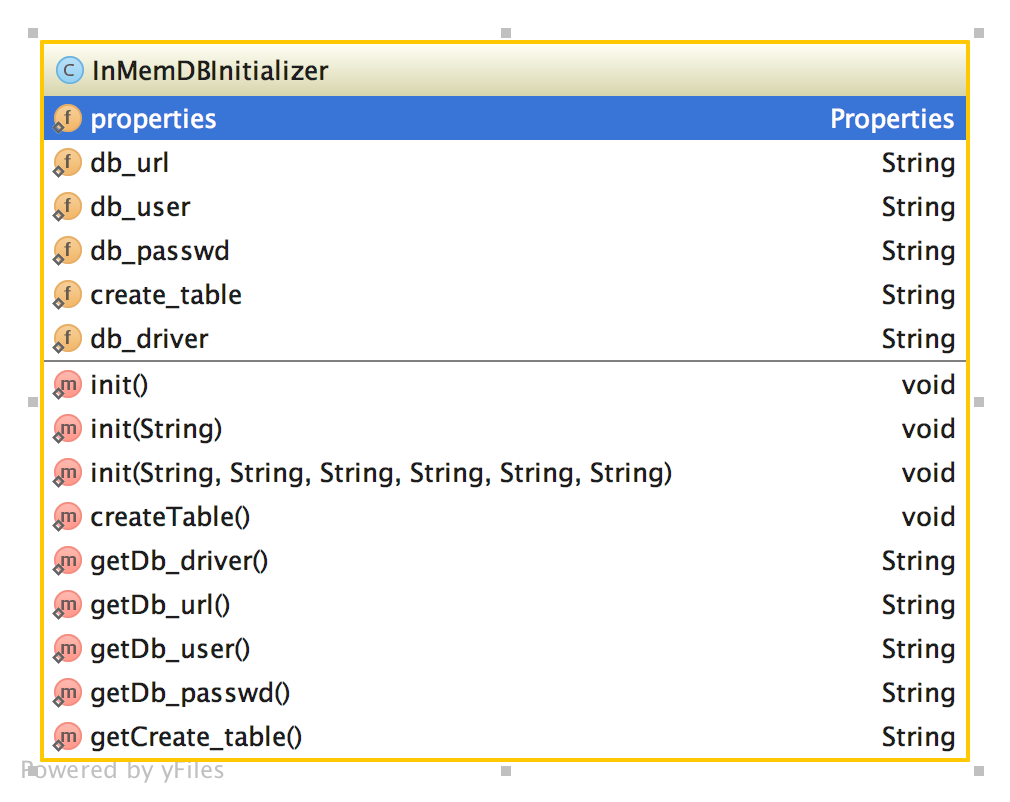The width and height of the screenshot is (1010, 802).
Task: Click the Properties type label
Action: point(892,120)
